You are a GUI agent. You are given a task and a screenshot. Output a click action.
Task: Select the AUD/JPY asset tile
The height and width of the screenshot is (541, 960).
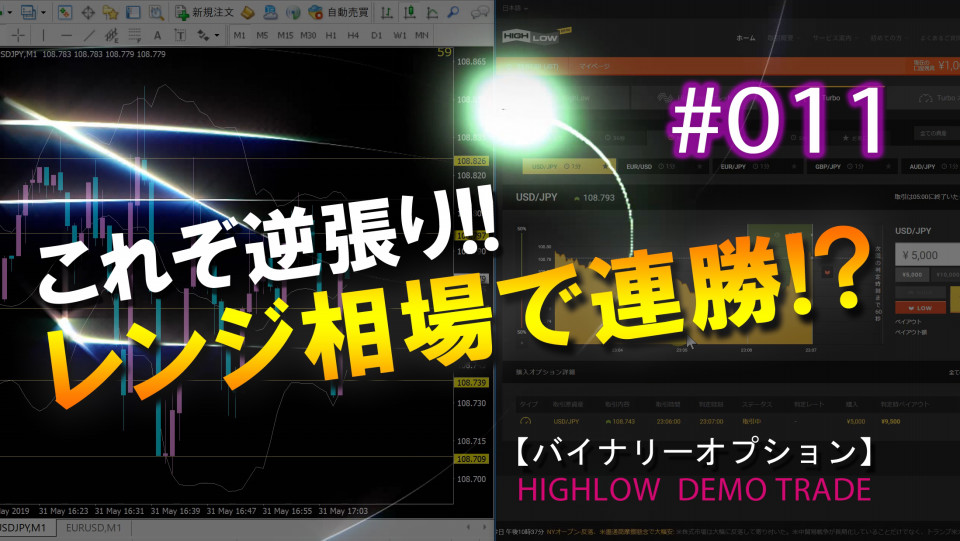click(x=931, y=166)
